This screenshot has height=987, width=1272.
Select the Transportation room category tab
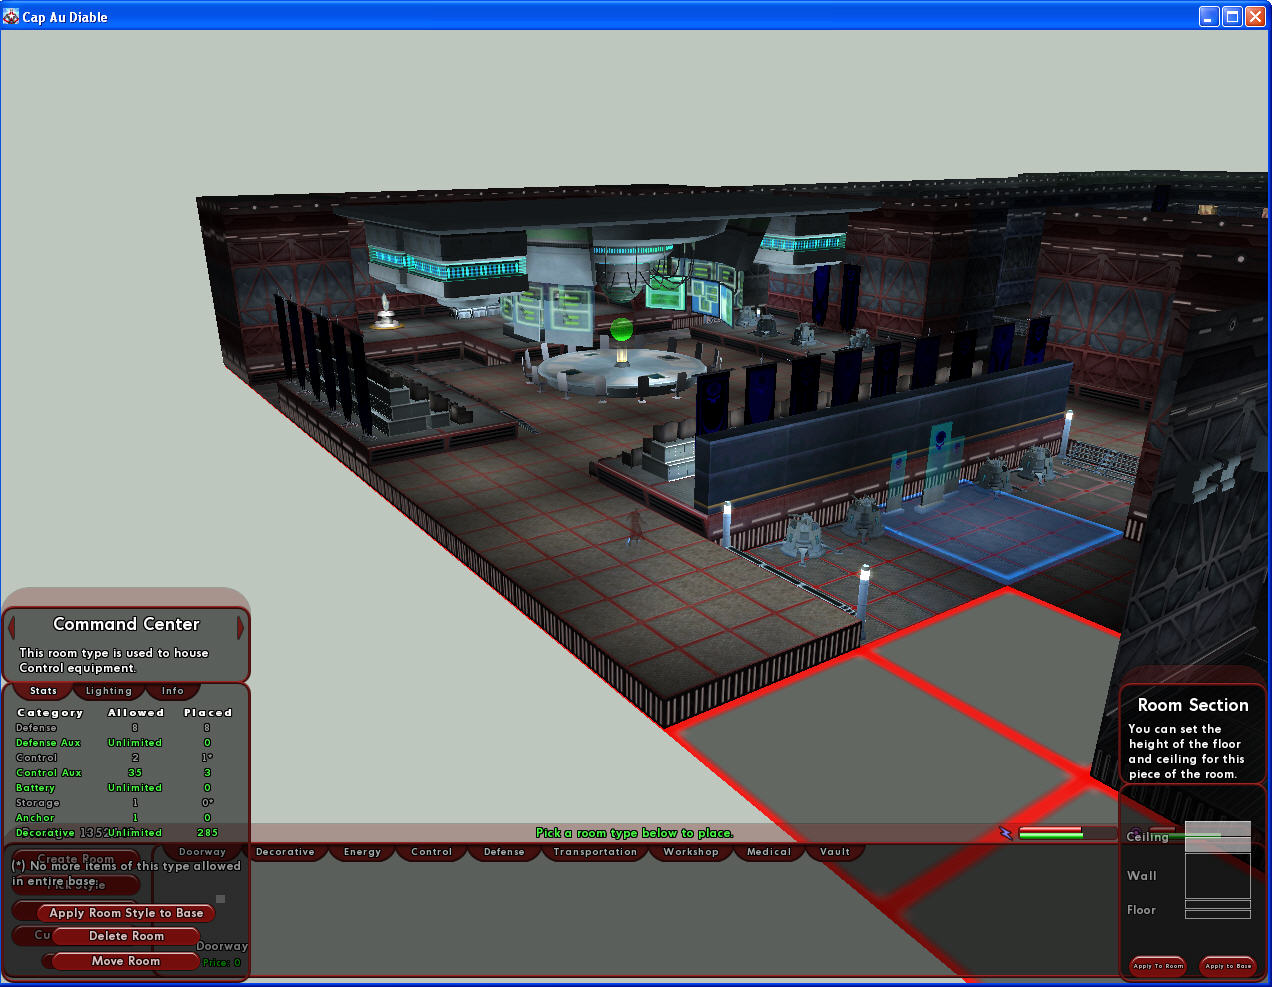595,852
